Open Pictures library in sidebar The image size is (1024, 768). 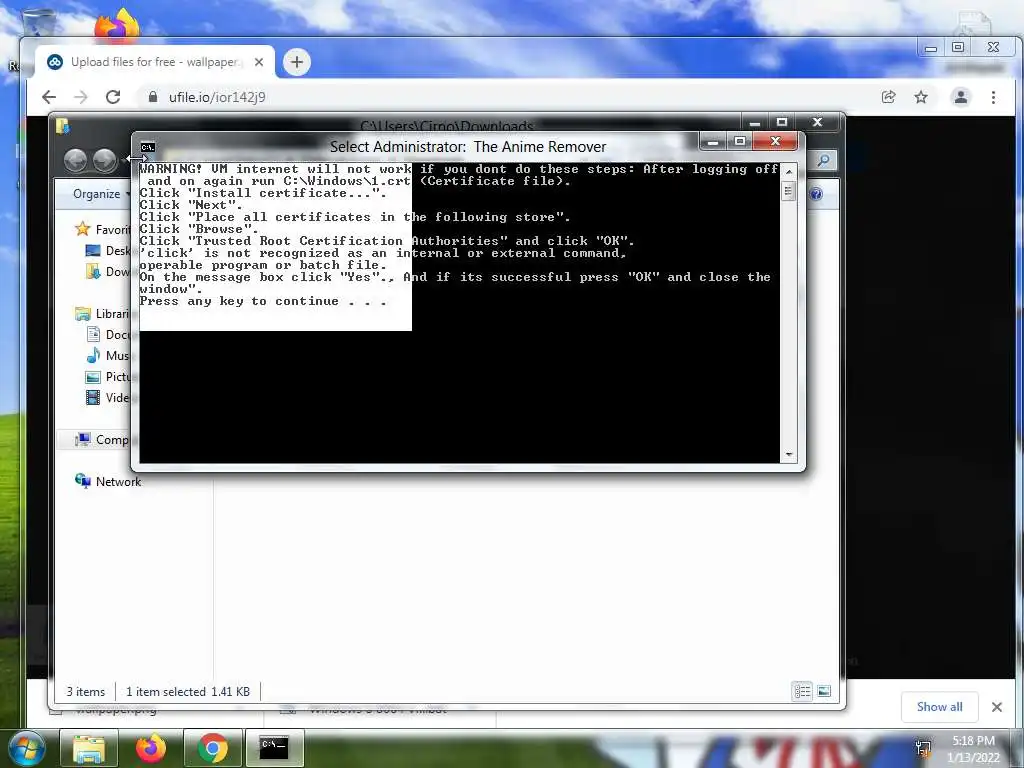(x=108, y=377)
